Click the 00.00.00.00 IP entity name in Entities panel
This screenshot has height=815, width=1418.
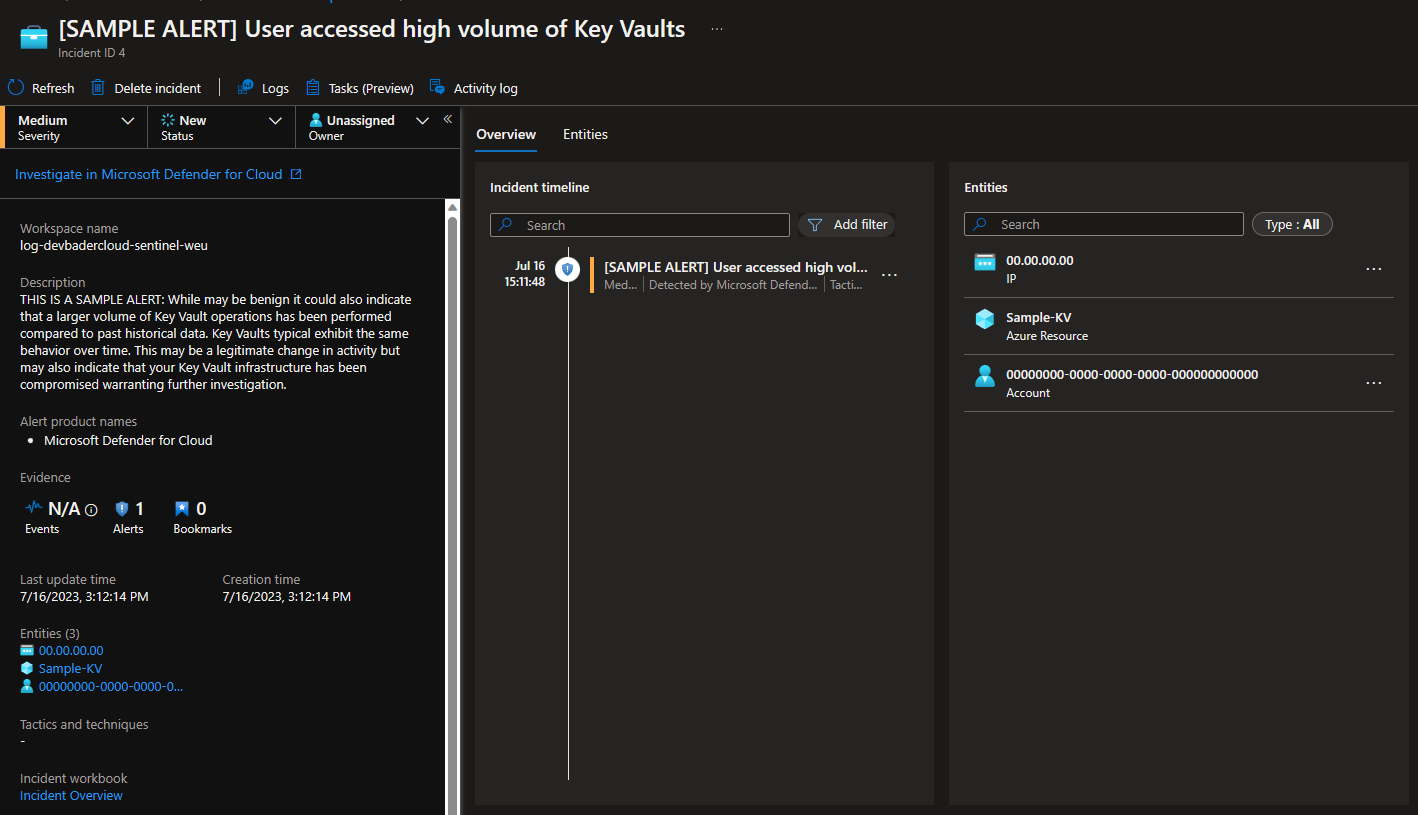click(1040, 260)
